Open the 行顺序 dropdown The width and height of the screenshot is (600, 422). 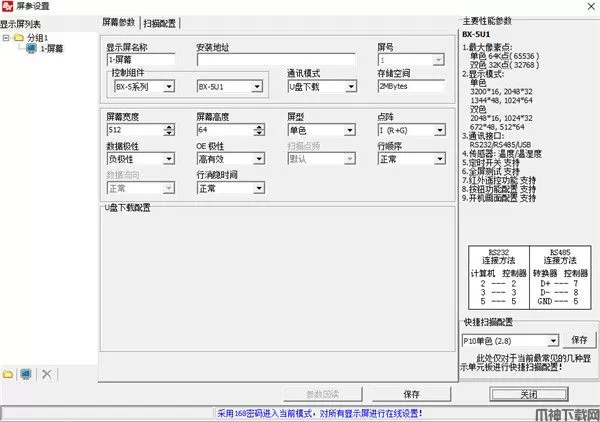pos(440,159)
